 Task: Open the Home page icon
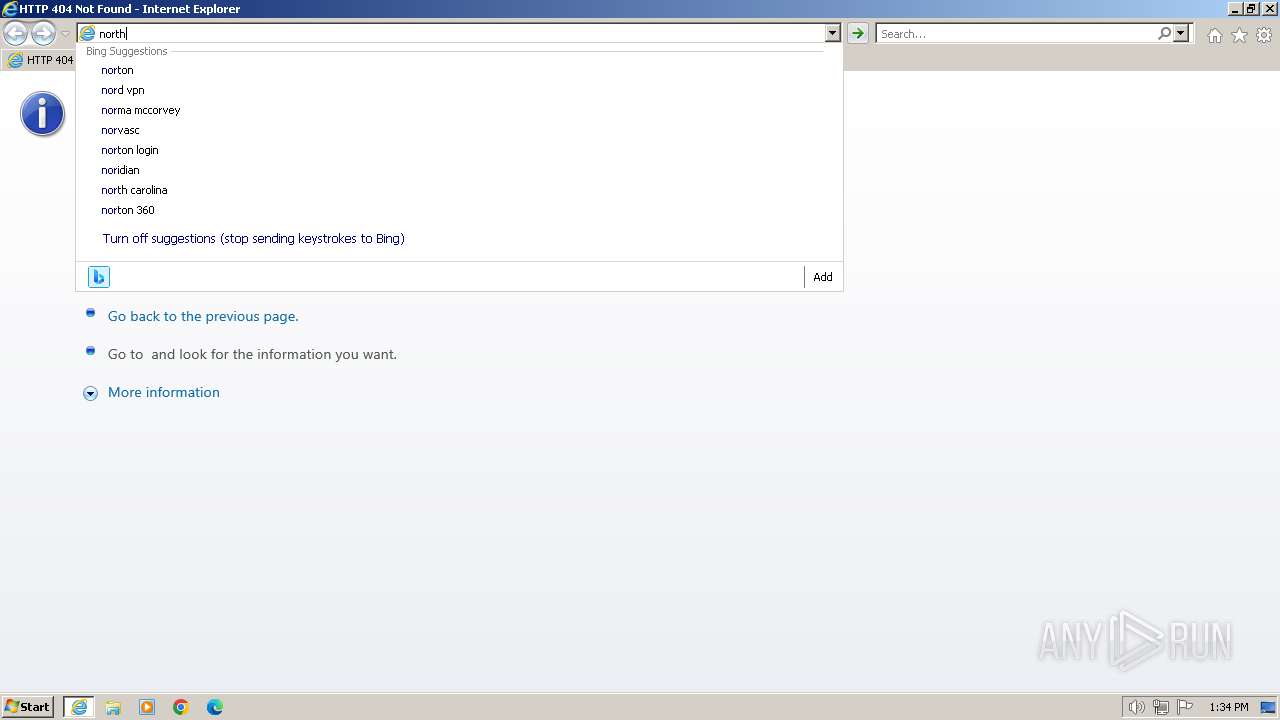pos(1214,35)
